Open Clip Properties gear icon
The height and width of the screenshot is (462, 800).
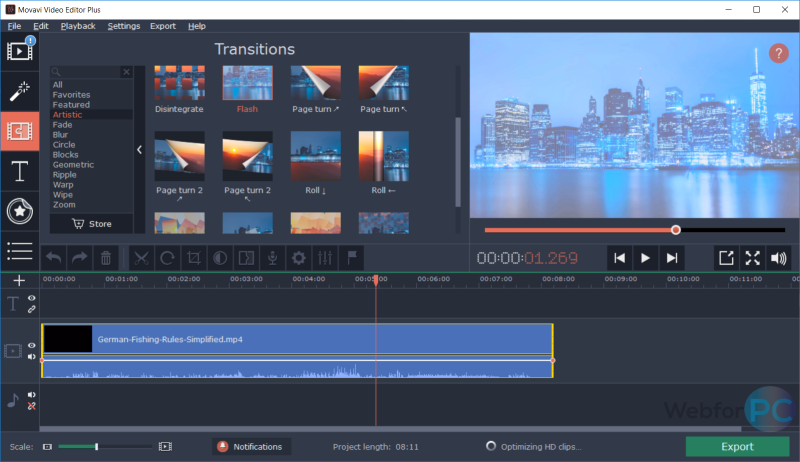(298, 257)
